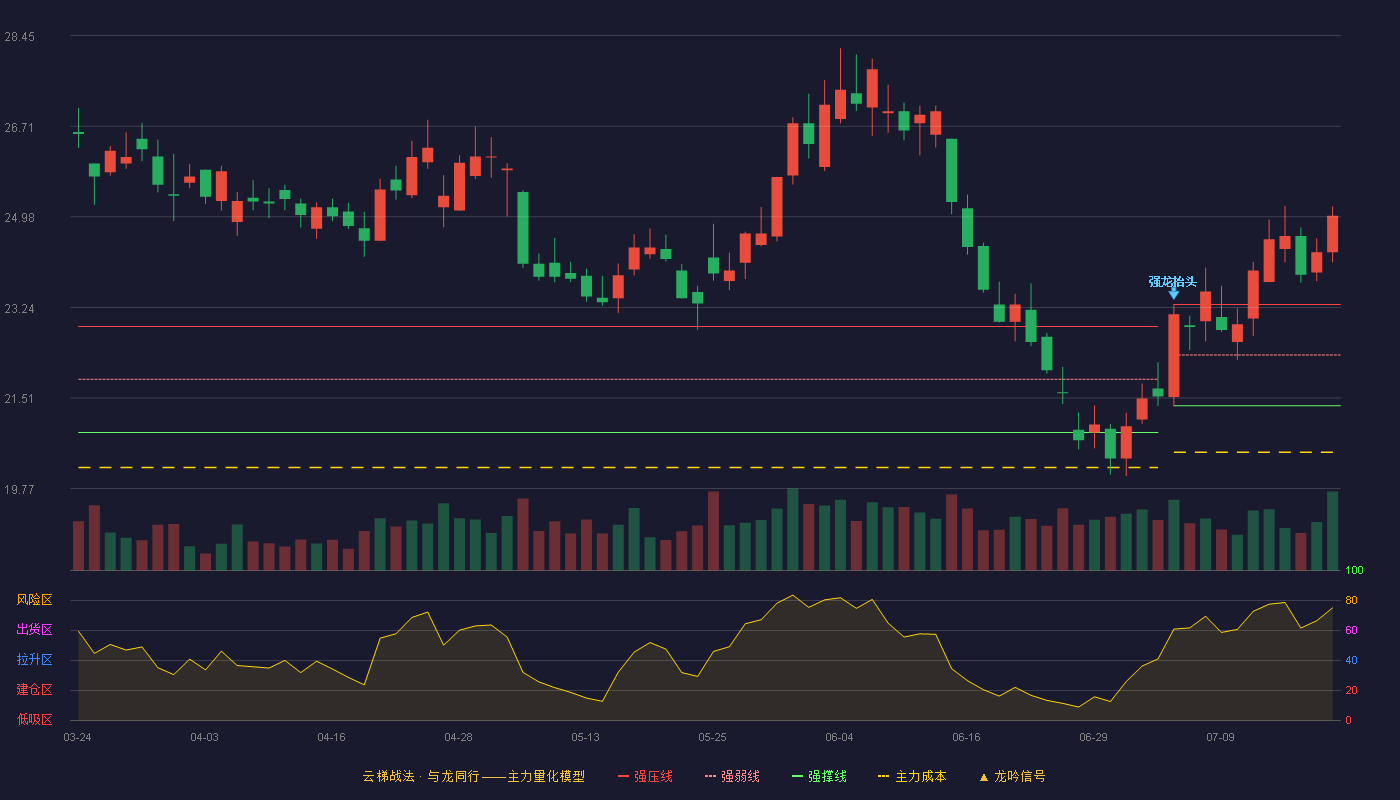Screen dimensions: 1400x800
Task: Click the 强龙抬头 annotation label
Action: click(1173, 281)
